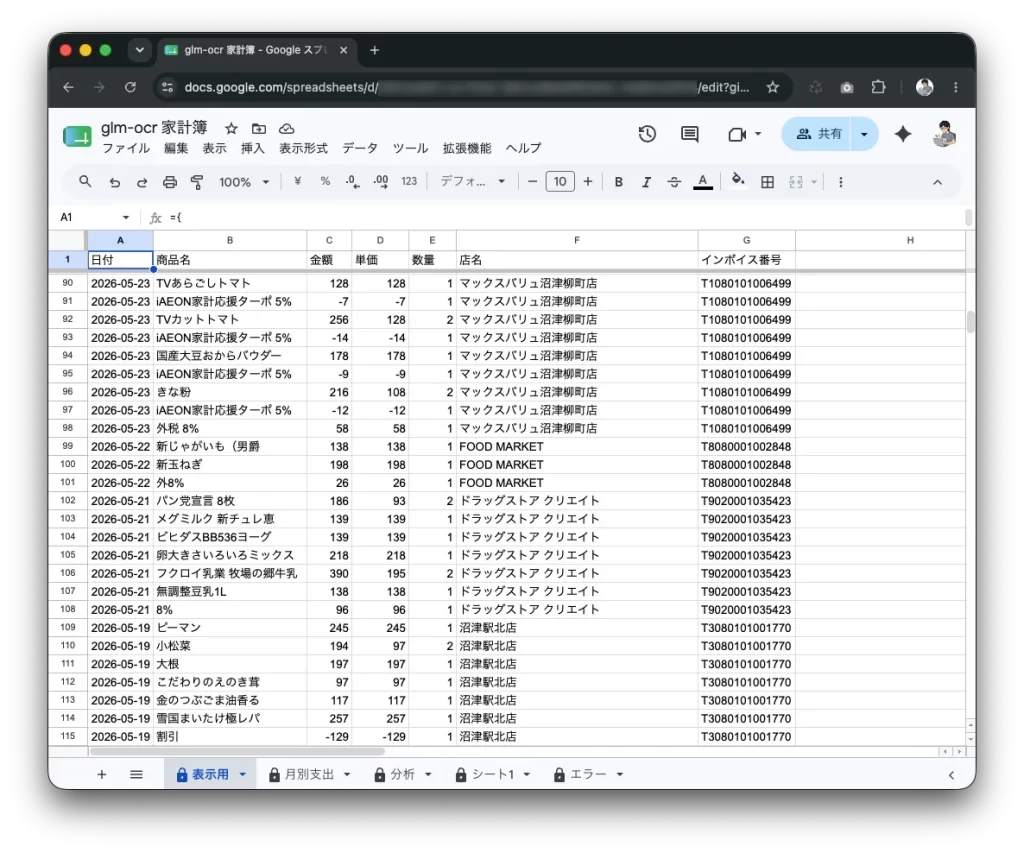Open the 表示形式 menu
This screenshot has height=853, width=1024.
[x=304, y=148]
